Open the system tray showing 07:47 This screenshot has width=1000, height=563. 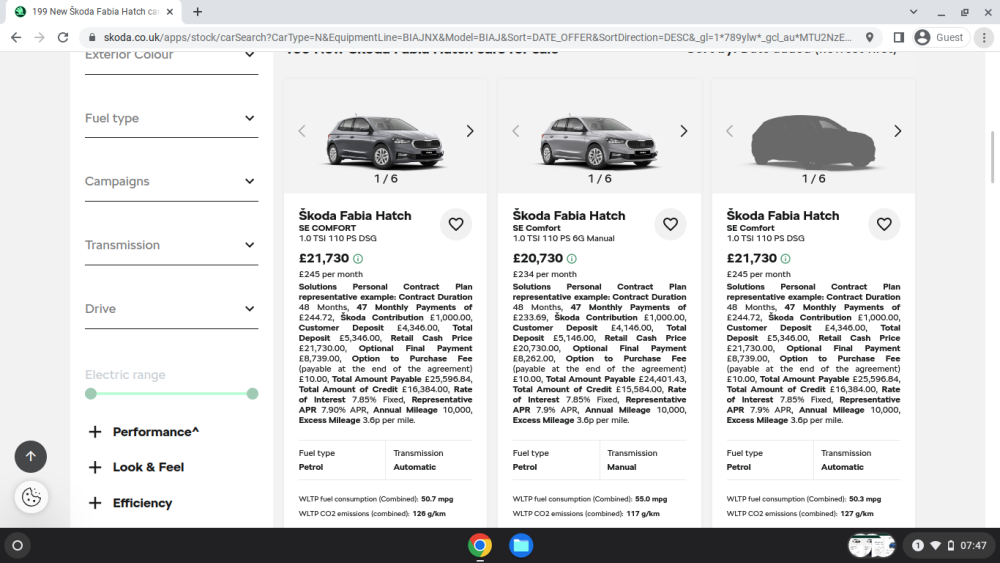tap(949, 545)
